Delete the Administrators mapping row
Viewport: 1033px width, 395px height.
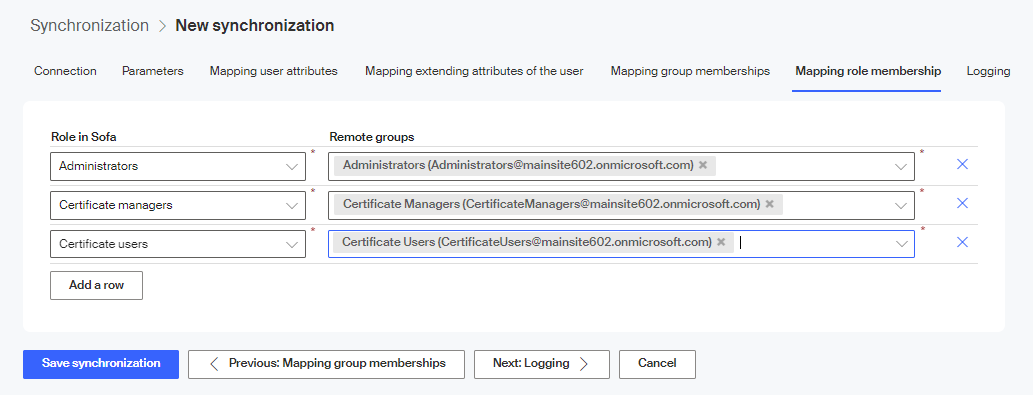[x=962, y=165]
